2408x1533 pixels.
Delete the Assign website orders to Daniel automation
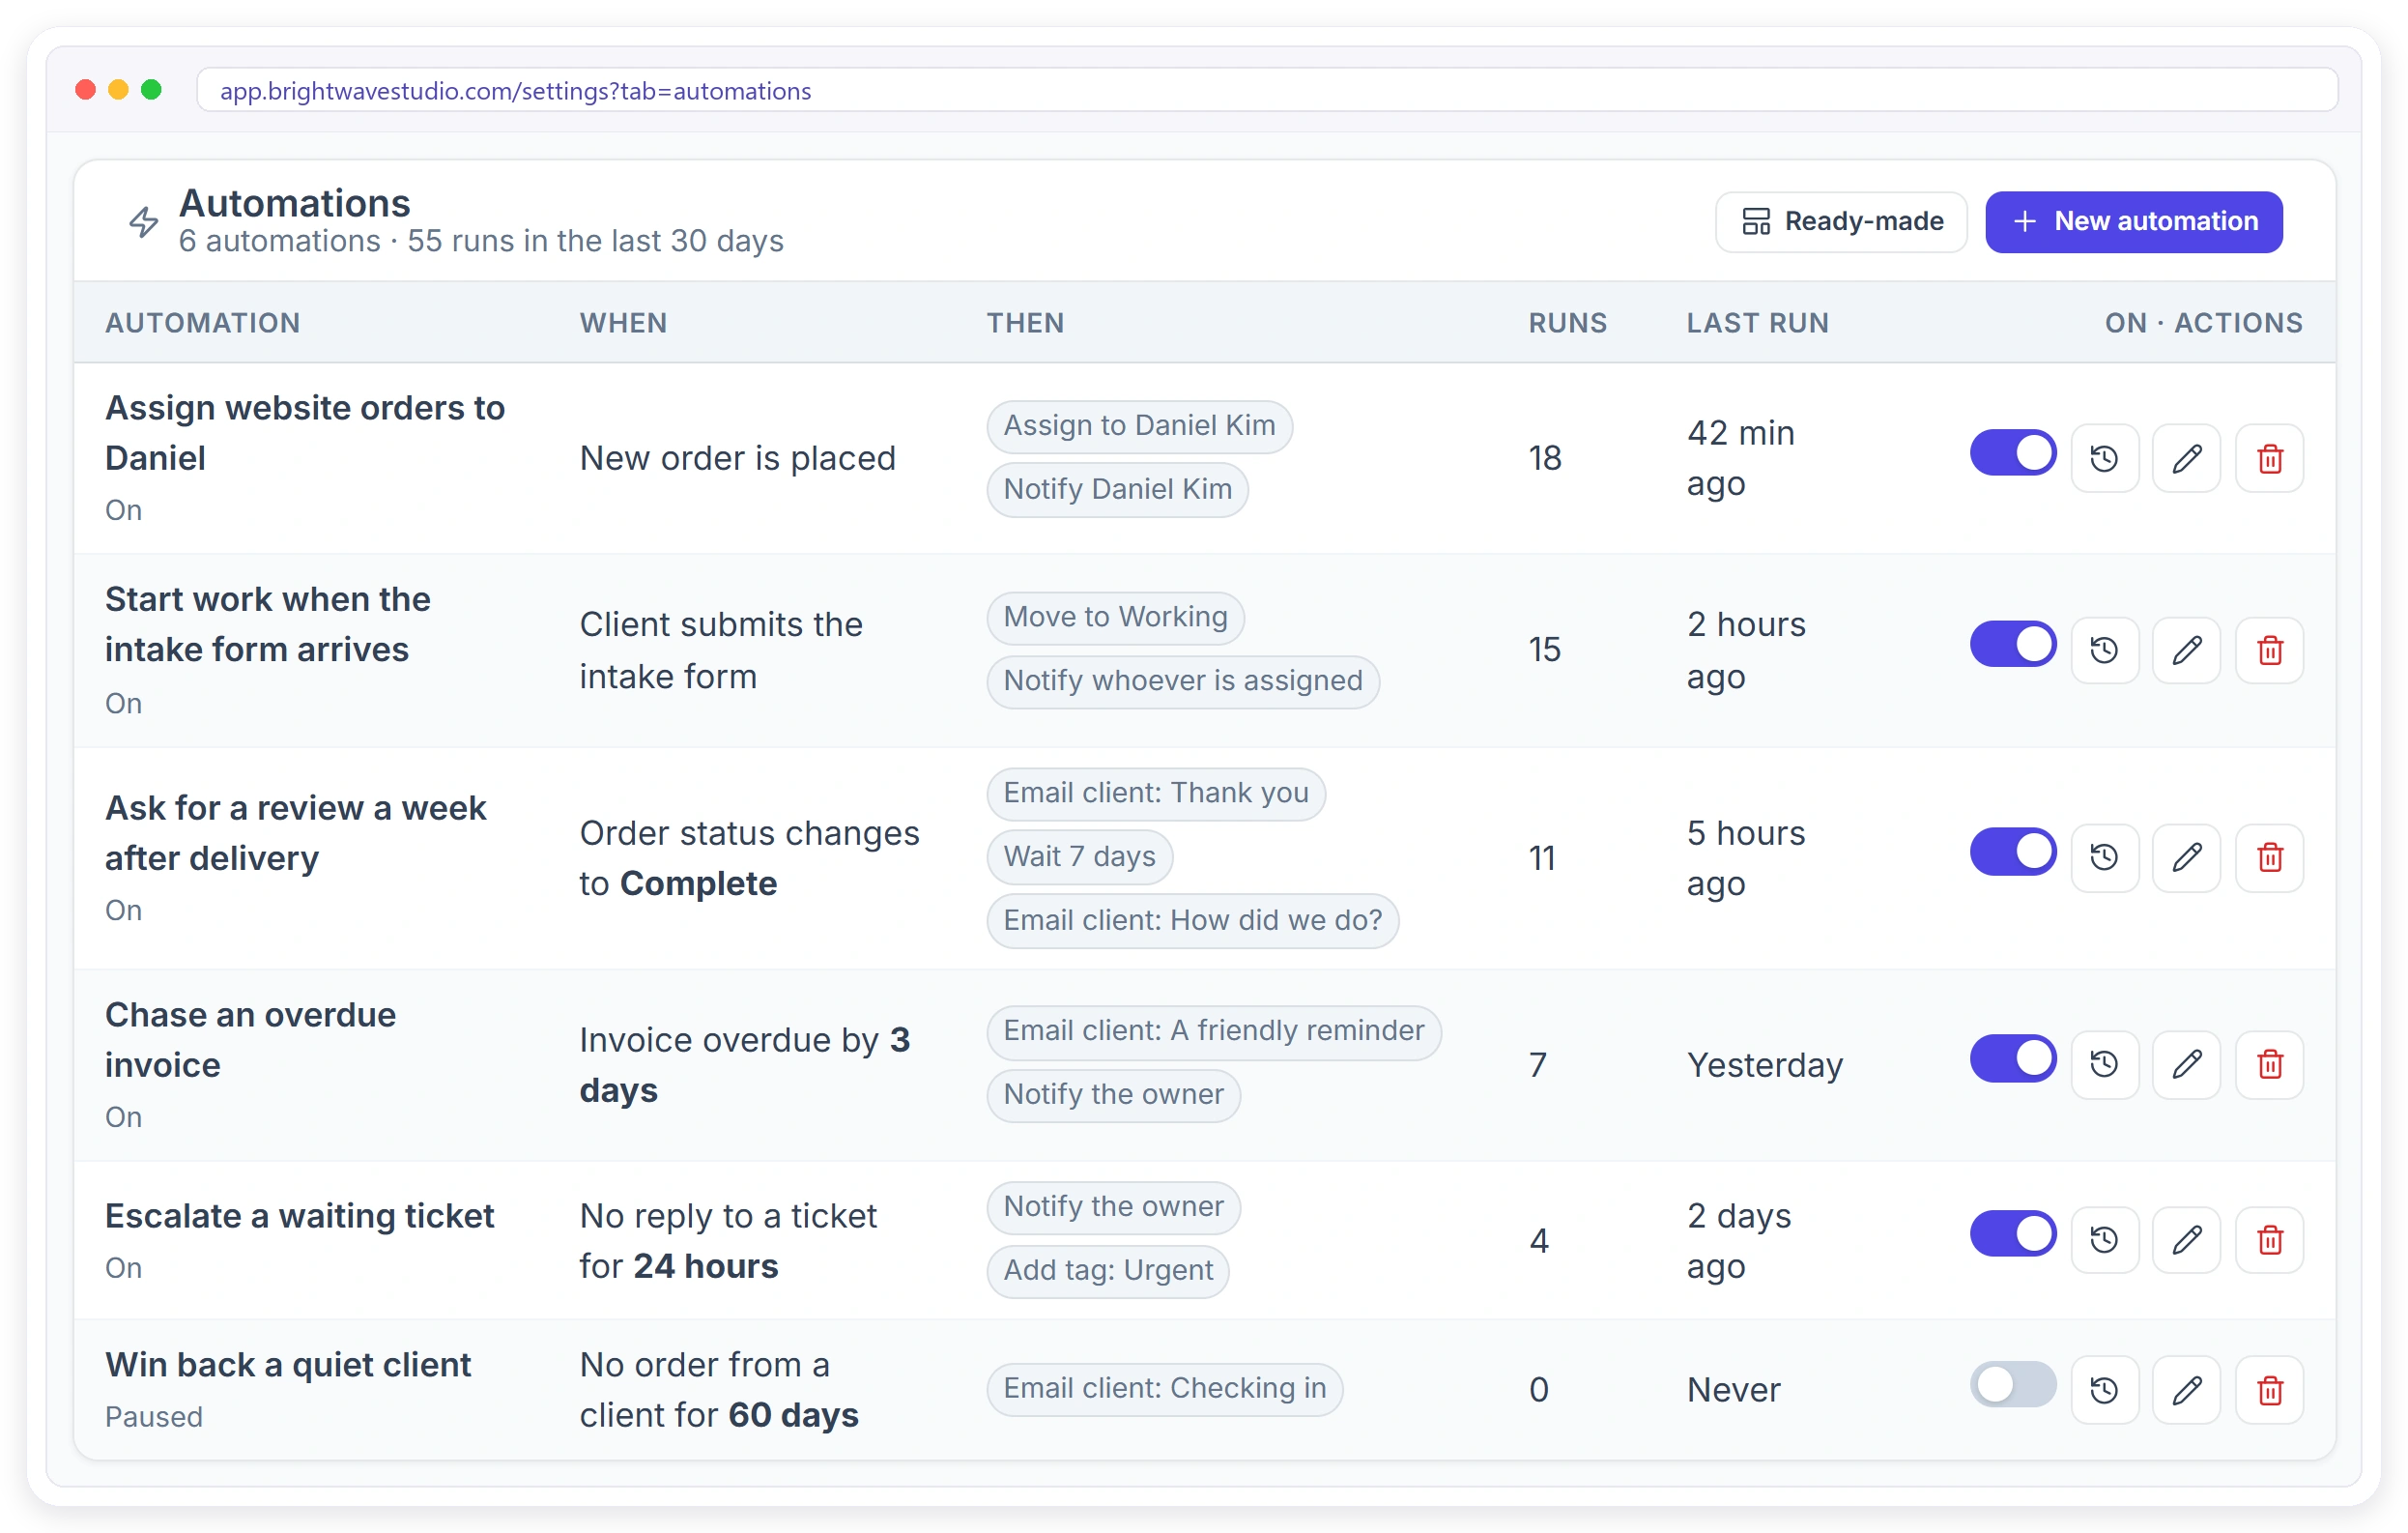click(x=2269, y=458)
